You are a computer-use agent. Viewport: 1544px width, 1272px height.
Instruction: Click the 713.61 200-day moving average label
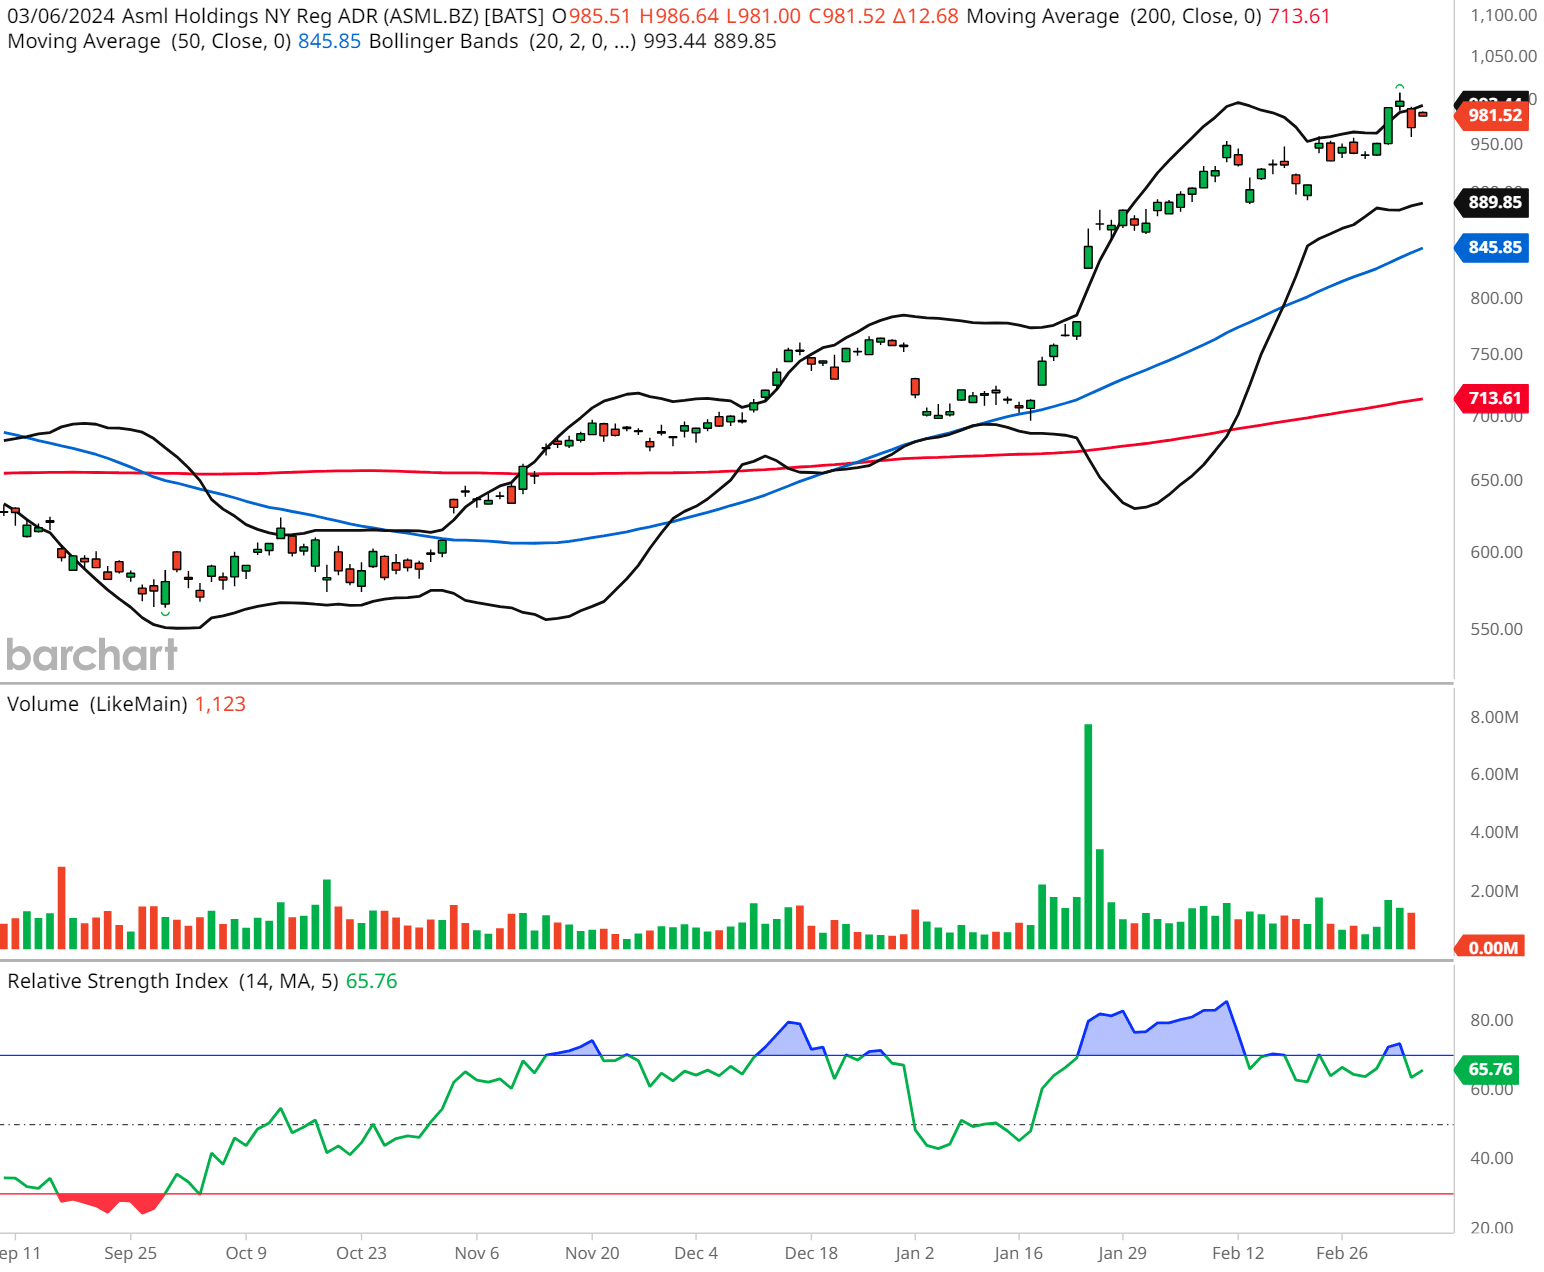(1492, 398)
